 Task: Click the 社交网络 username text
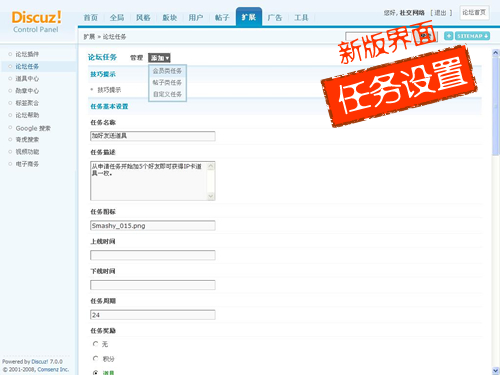(412, 13)
